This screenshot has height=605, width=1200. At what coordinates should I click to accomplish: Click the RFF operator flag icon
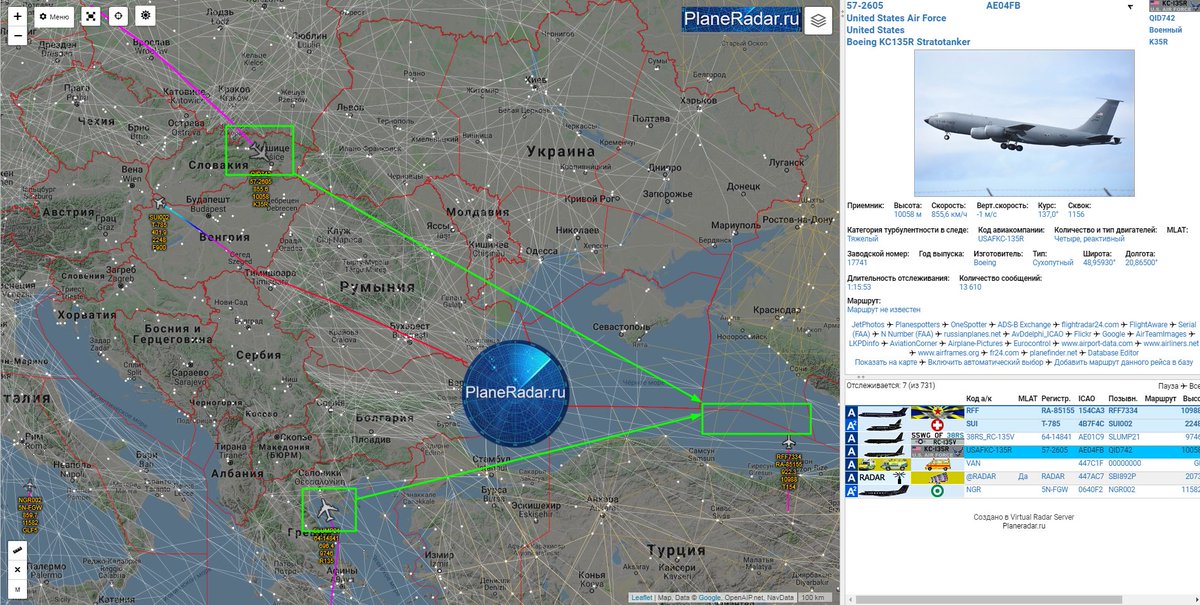937,412
